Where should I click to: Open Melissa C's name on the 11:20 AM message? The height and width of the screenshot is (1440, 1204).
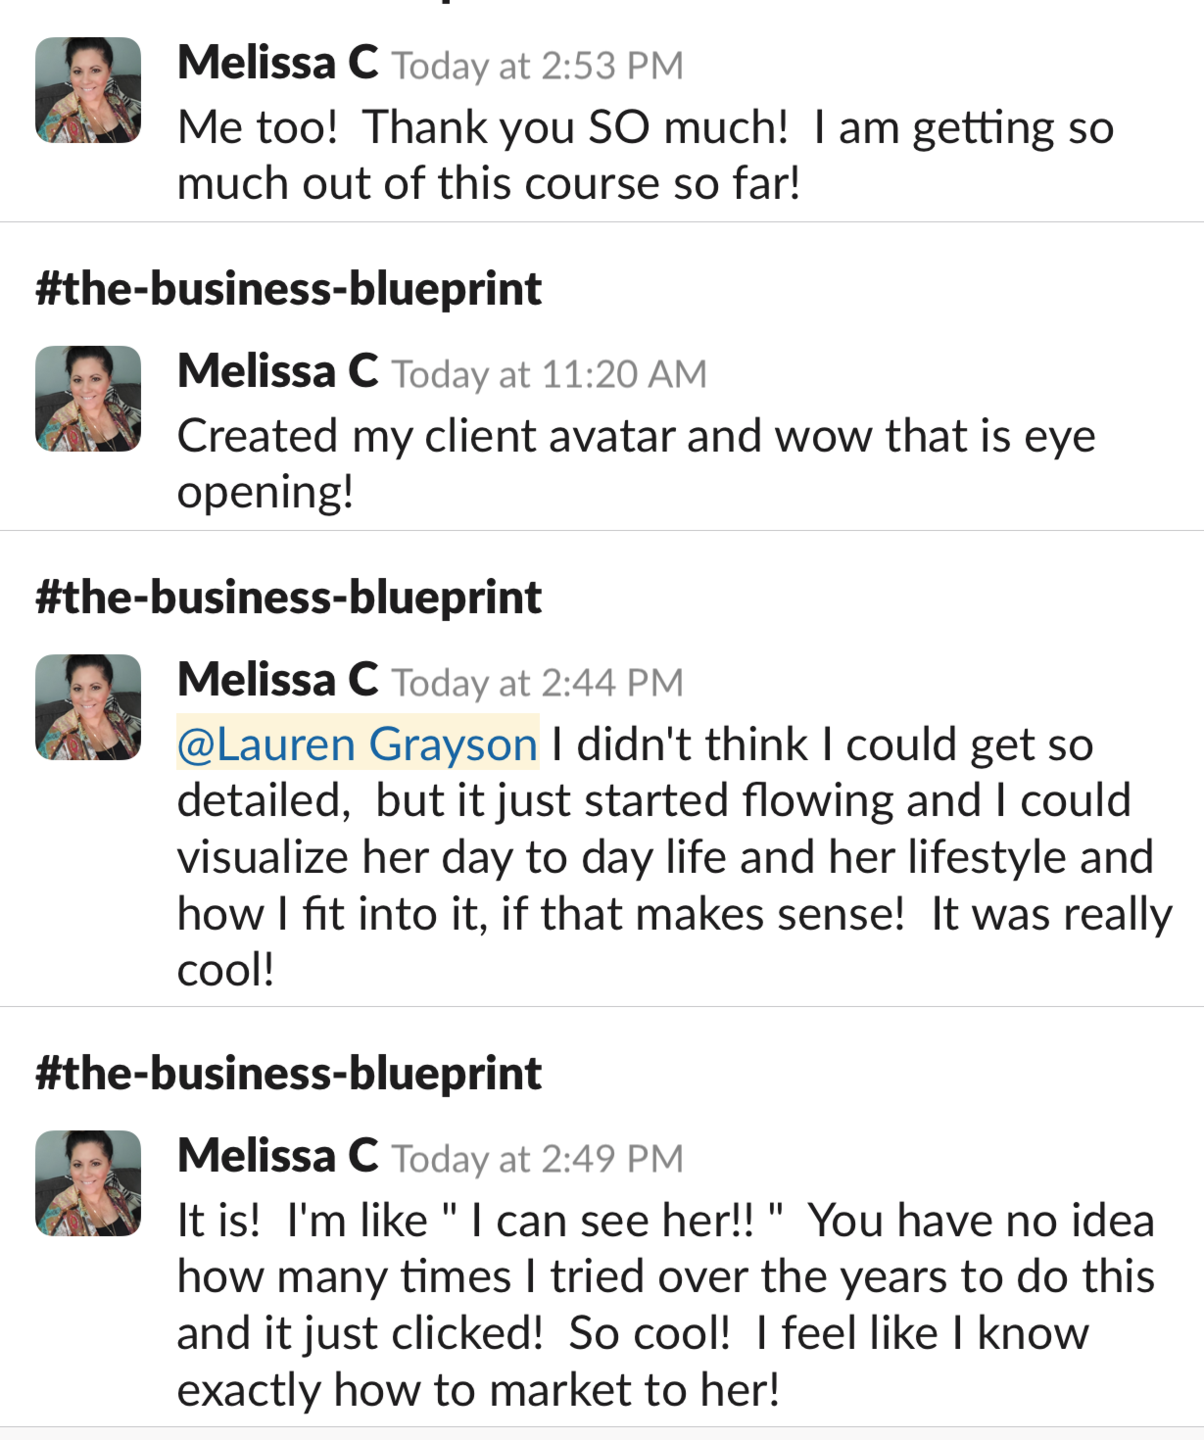277,371
